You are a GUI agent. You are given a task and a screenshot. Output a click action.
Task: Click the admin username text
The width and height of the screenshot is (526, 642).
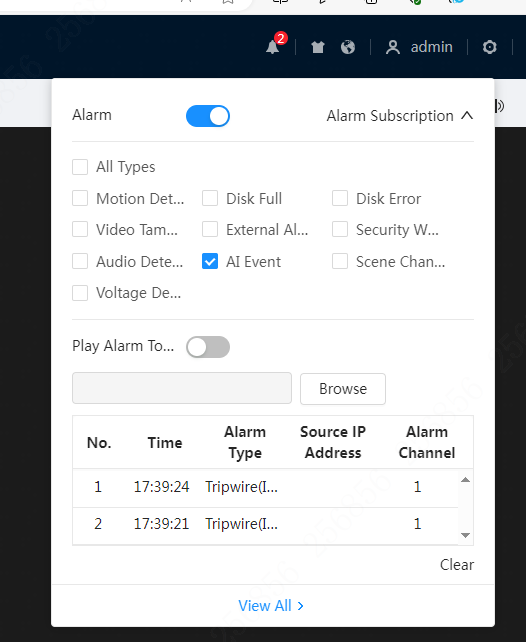431,47
